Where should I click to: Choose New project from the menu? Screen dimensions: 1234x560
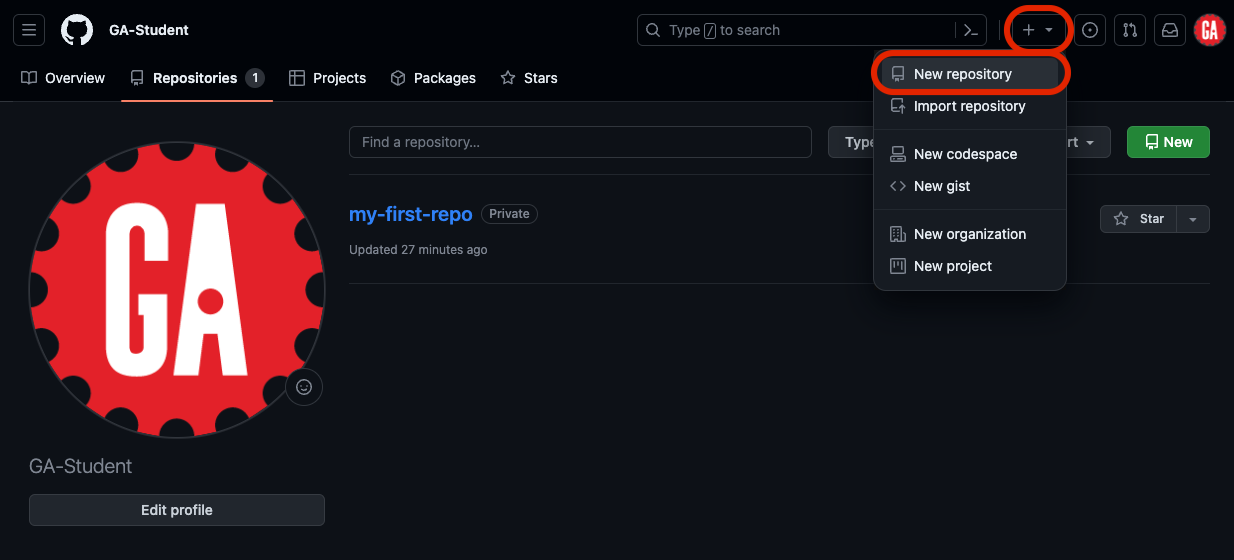click(970, 266)
